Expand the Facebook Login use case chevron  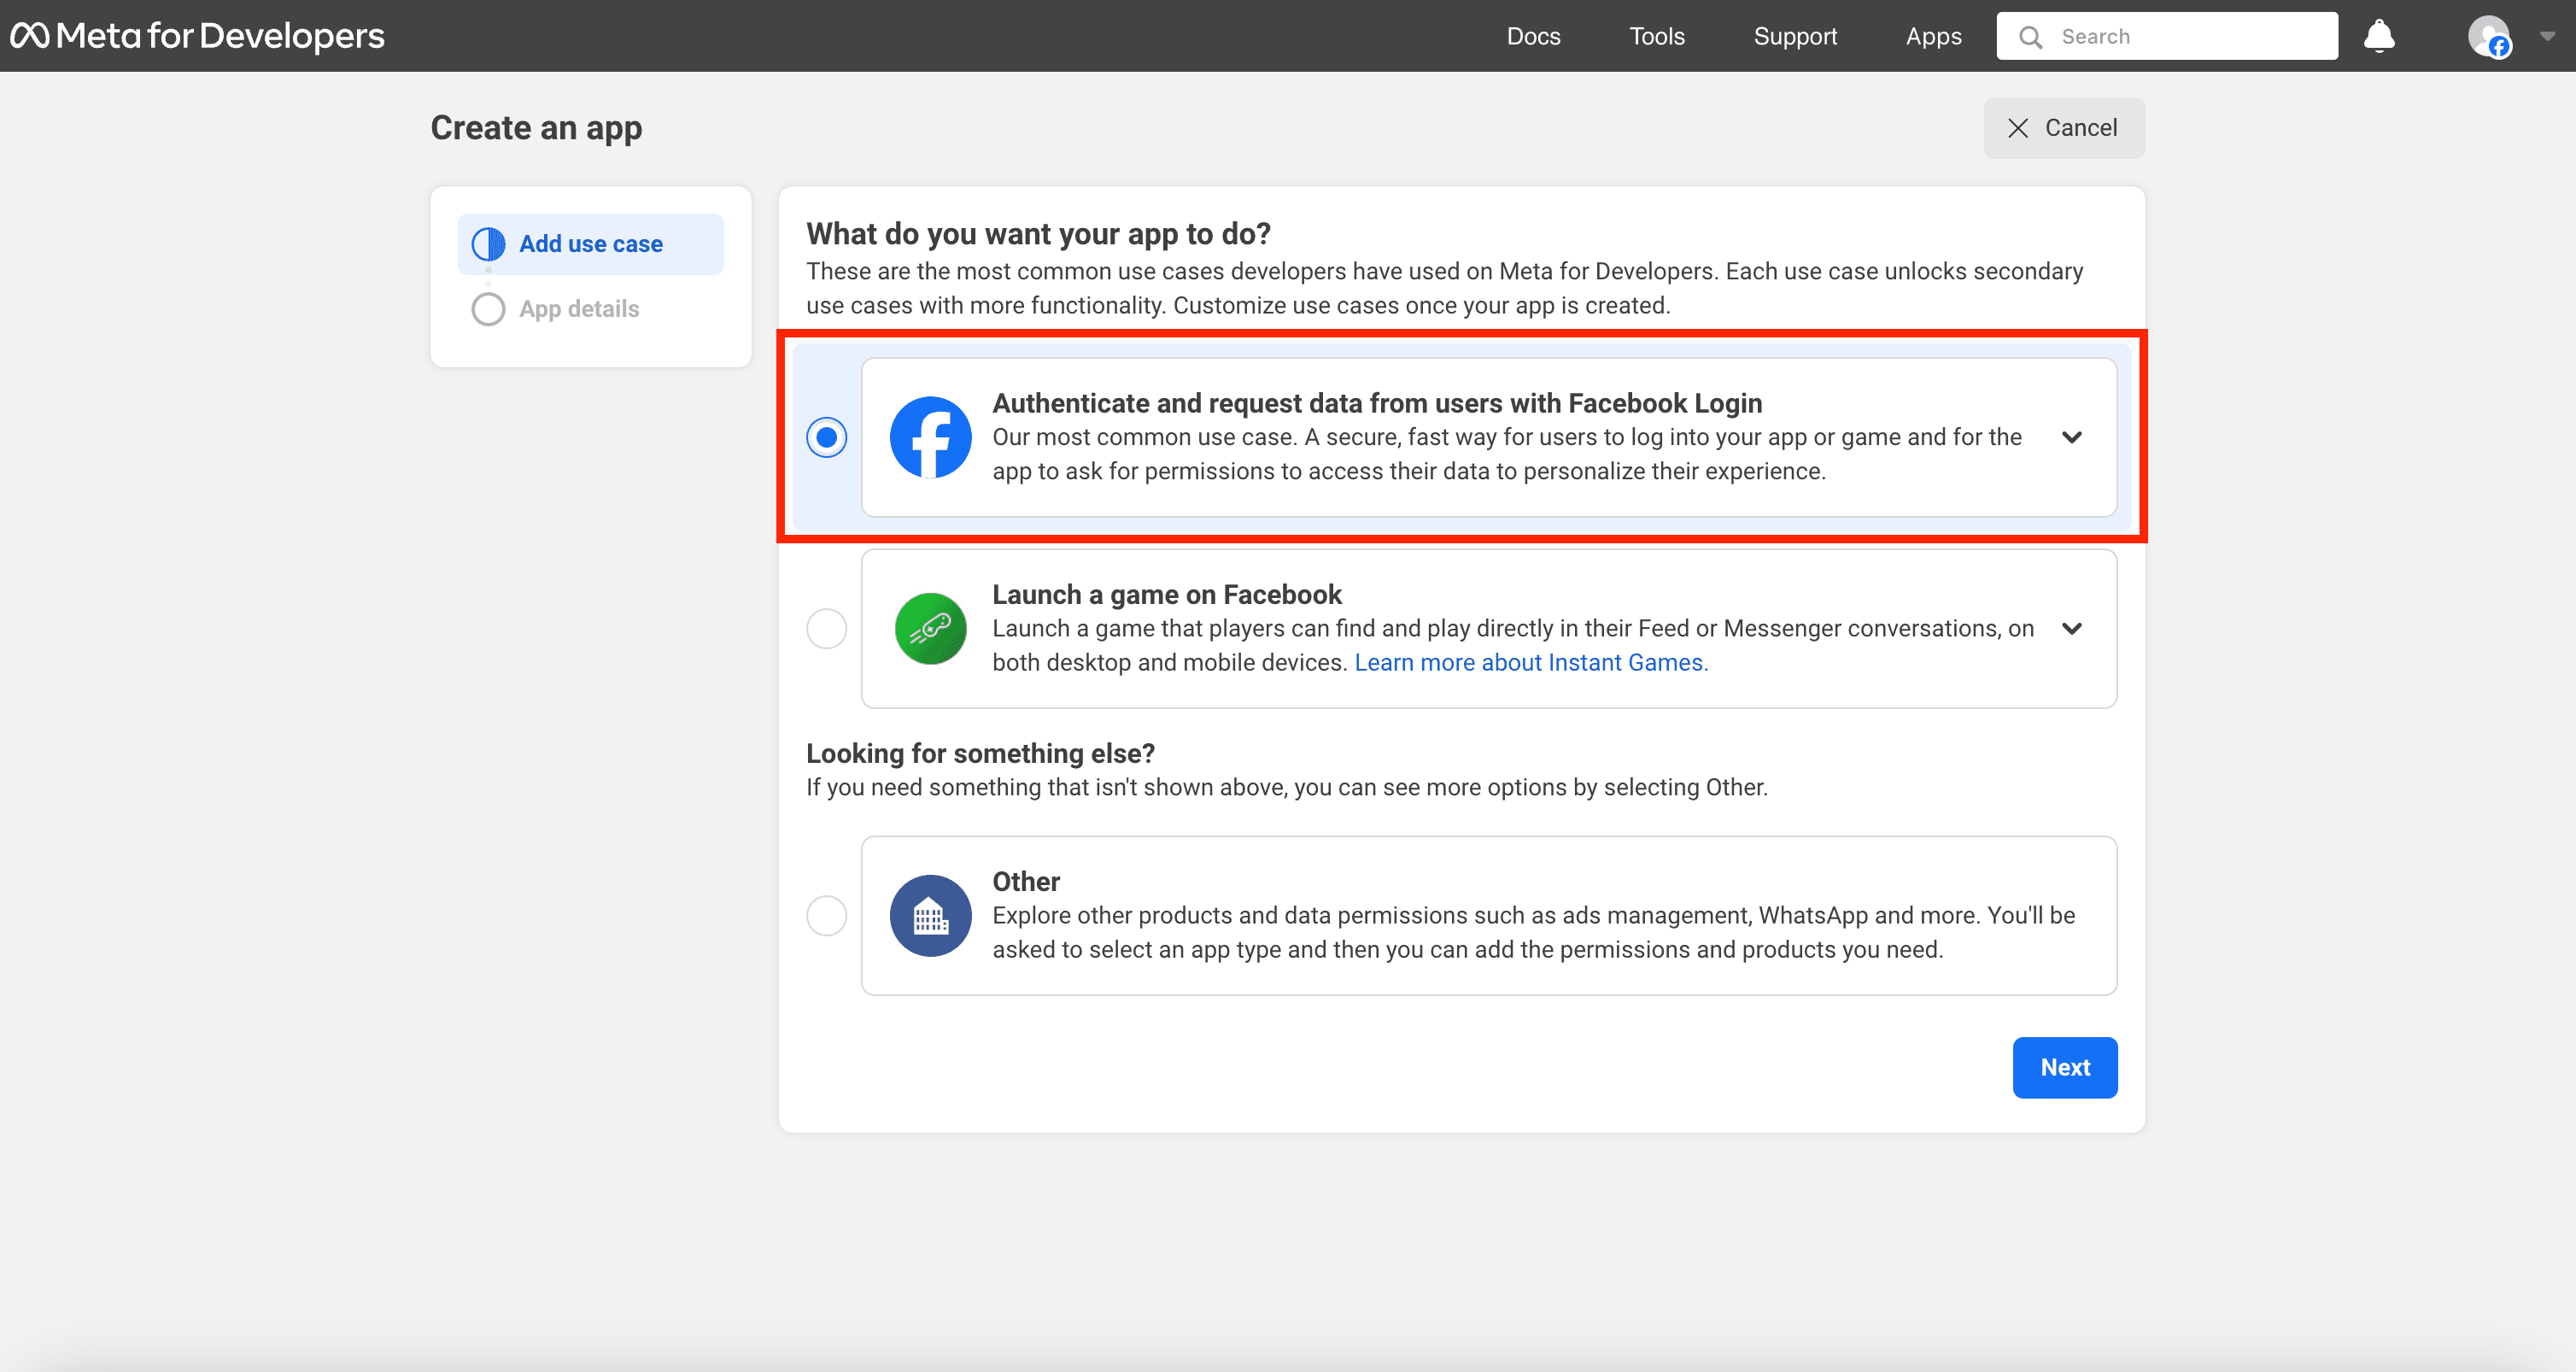[2072, 437]
